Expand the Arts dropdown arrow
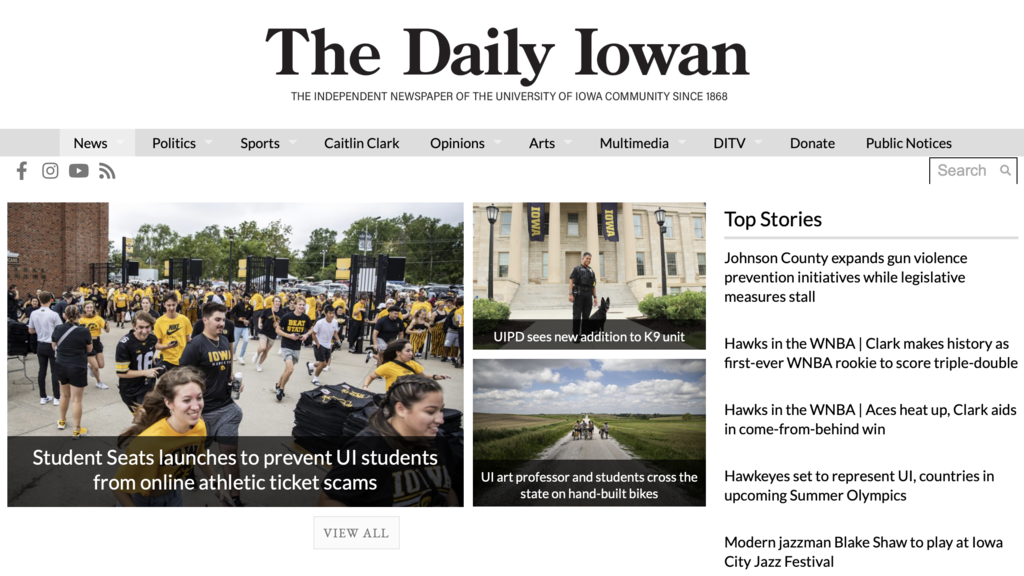Screen dimensions: 1024x576 point(568,142)
